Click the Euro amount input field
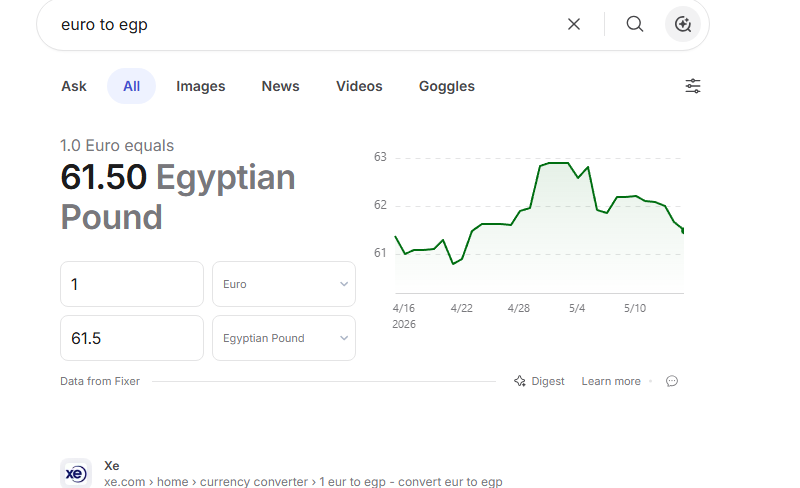Screen dimensions: 800x488 [x=132, y=284]
